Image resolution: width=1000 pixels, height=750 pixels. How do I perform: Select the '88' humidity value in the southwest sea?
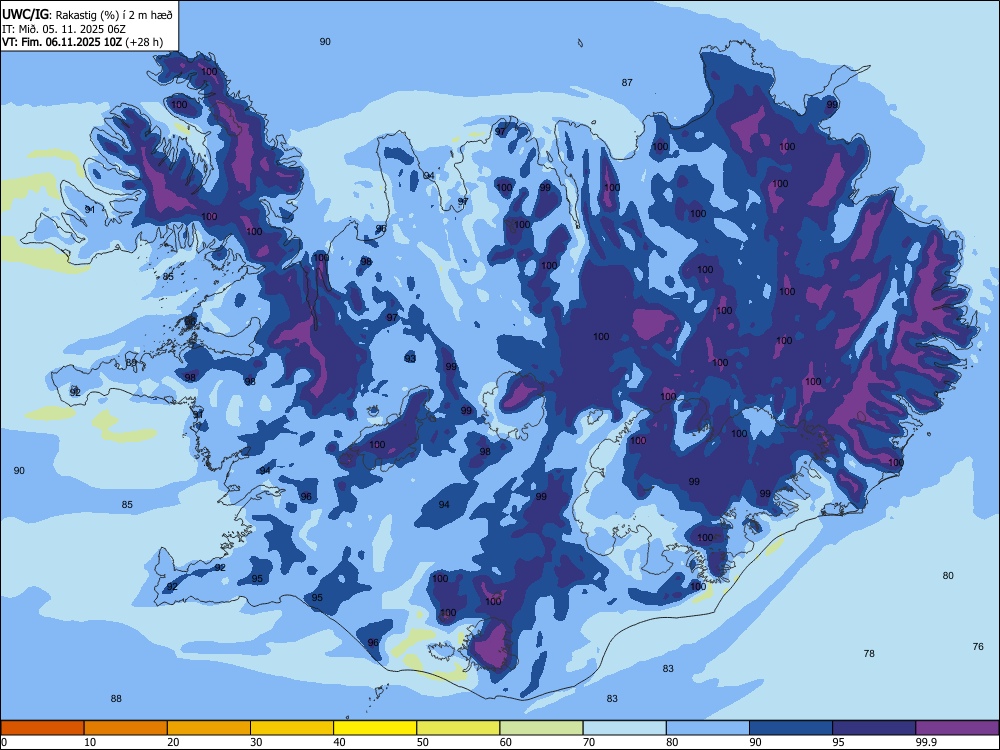(x=116, y=699)
